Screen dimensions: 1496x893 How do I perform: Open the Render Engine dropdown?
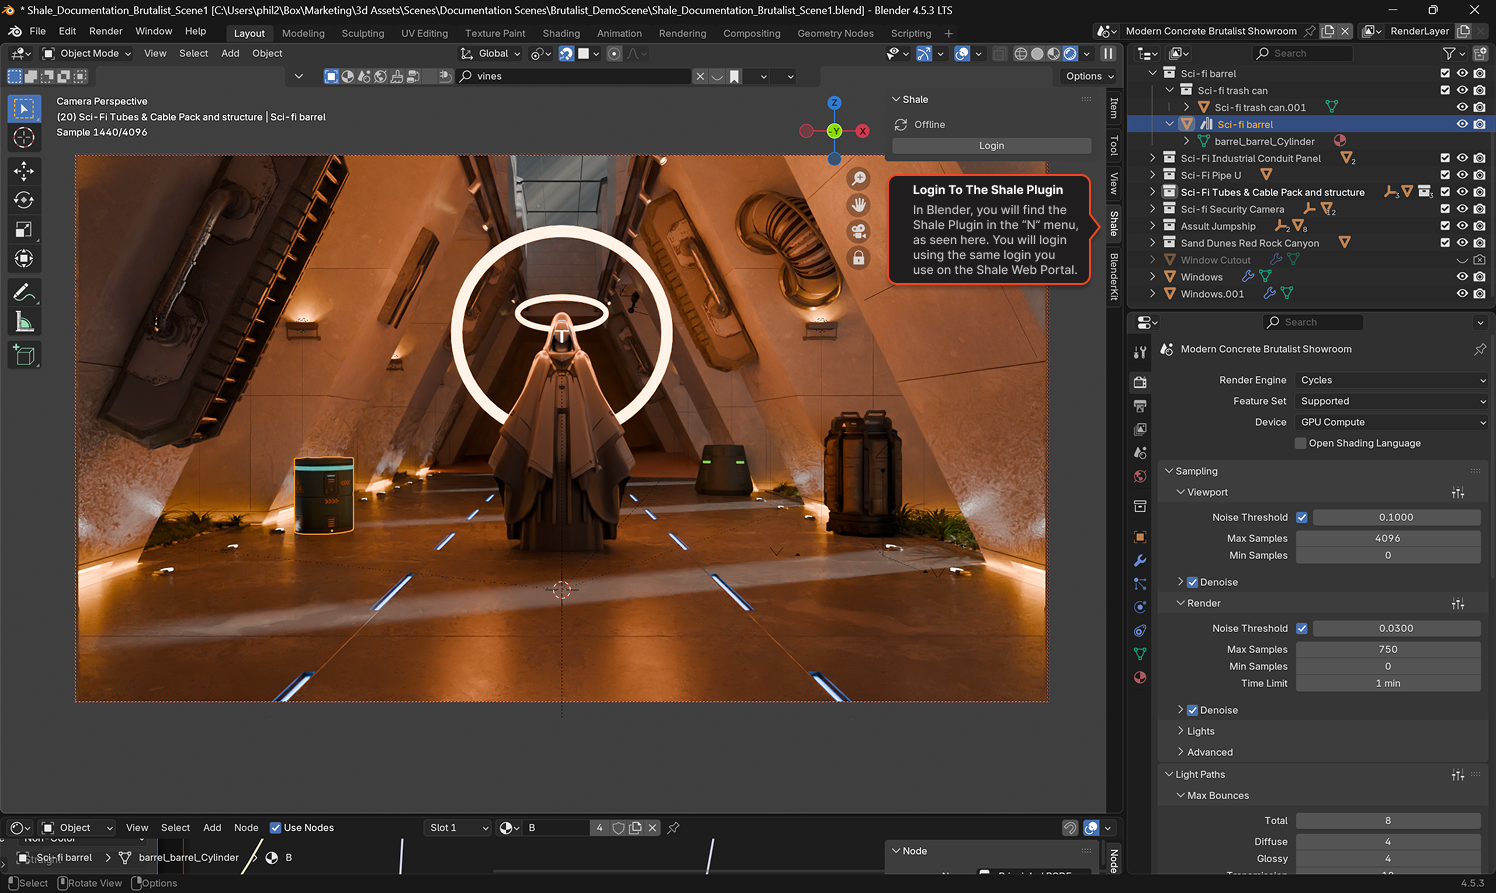point(1392,380)
